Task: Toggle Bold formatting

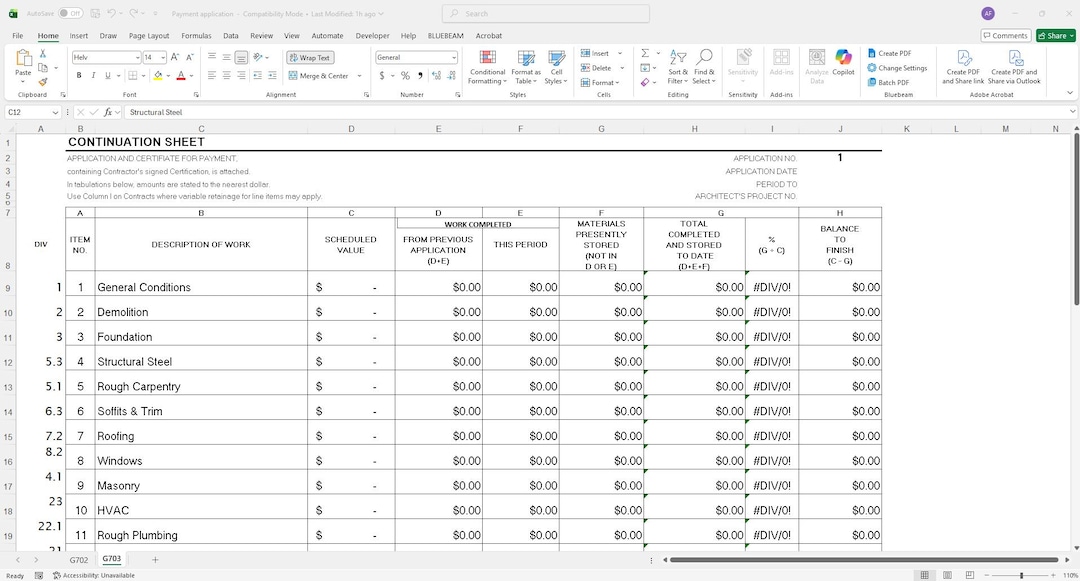Action: pos(79,76)
